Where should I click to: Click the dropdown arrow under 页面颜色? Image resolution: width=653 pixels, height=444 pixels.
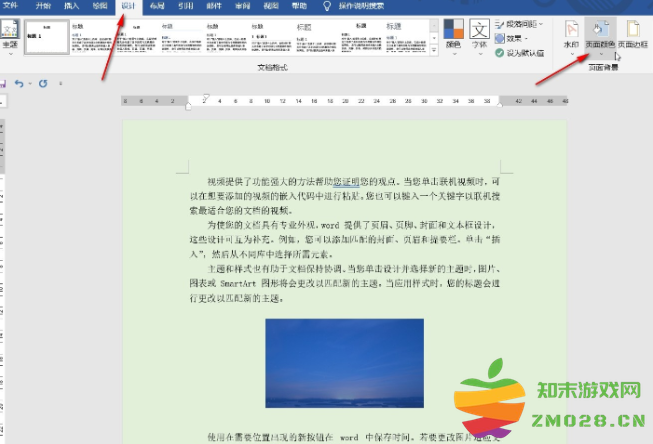pos(601,54)
